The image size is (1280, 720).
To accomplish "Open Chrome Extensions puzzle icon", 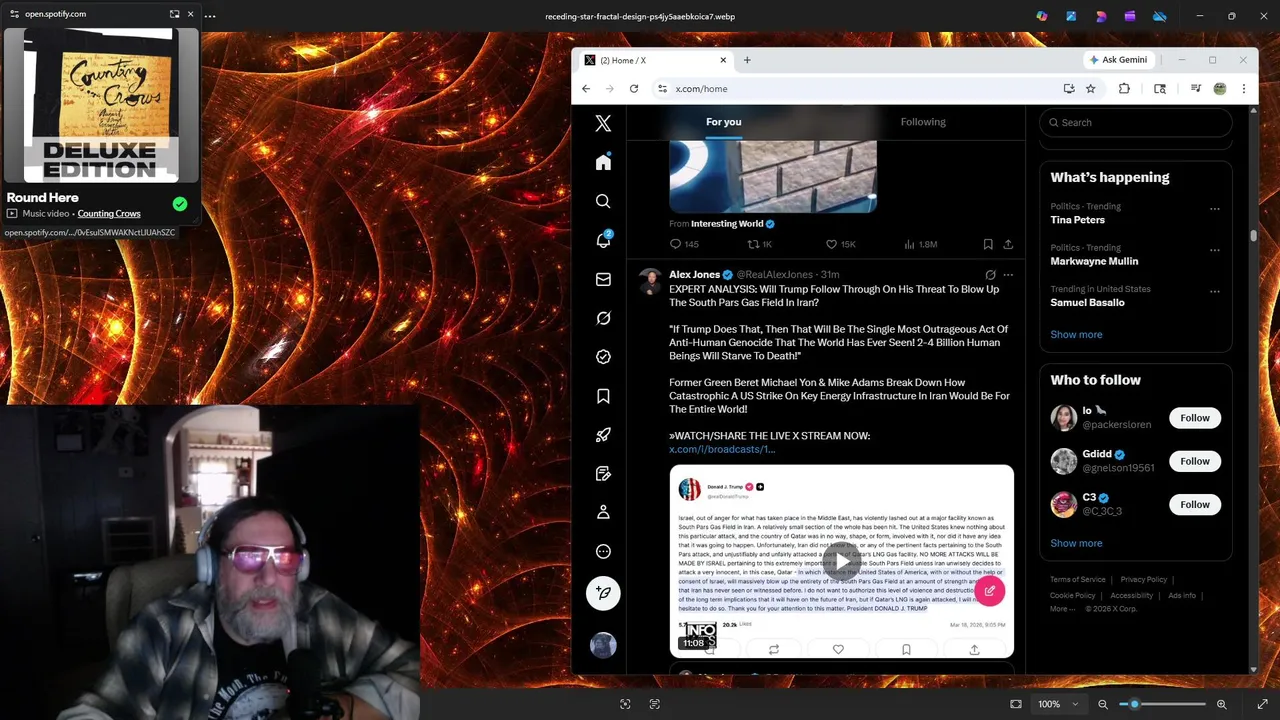I will pos(1124,89).
